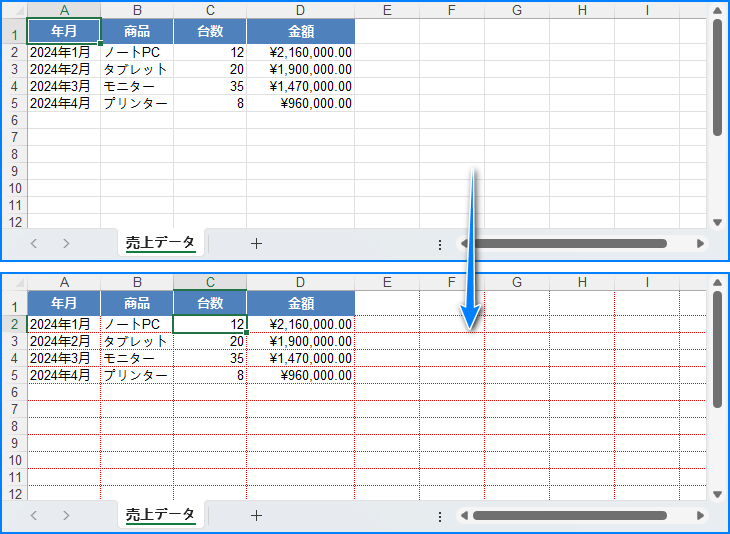Image resolution: width=730 pixels, height=534 pixels.
Task: Click scroll right arrow in bottom window
Action: [700, 515]
